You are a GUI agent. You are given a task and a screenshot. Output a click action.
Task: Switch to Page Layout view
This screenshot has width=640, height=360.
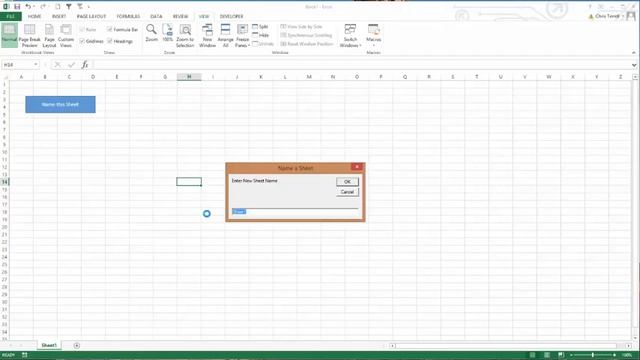pyautogui.click(x=49, y=36)
